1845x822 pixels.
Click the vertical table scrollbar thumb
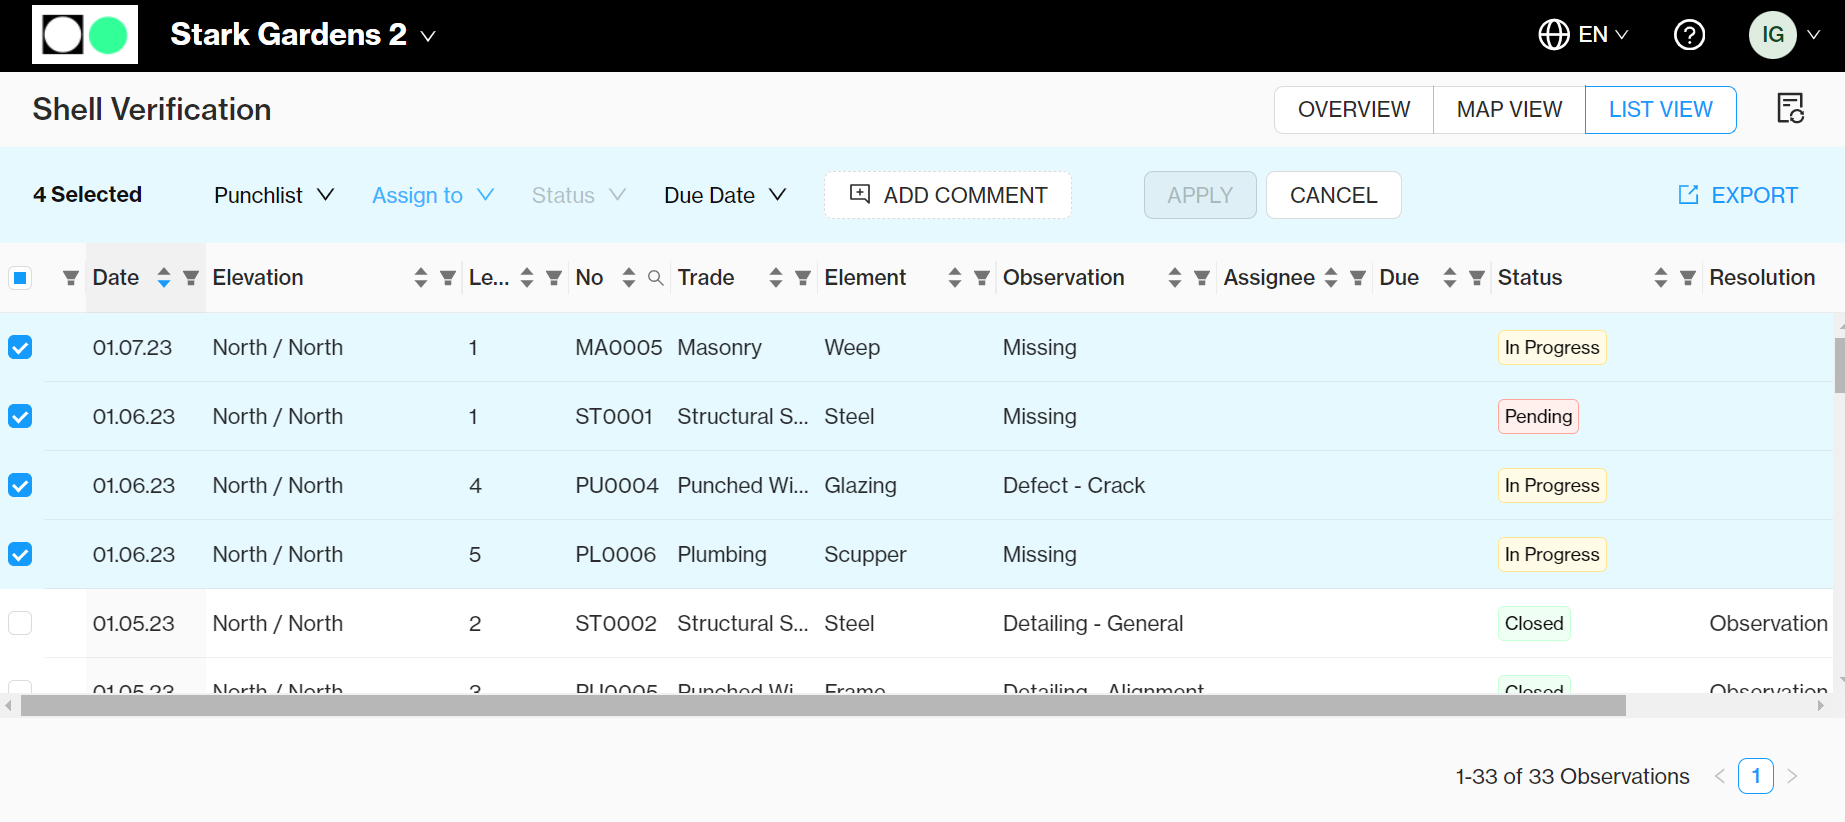click(x=1839, y=365)
